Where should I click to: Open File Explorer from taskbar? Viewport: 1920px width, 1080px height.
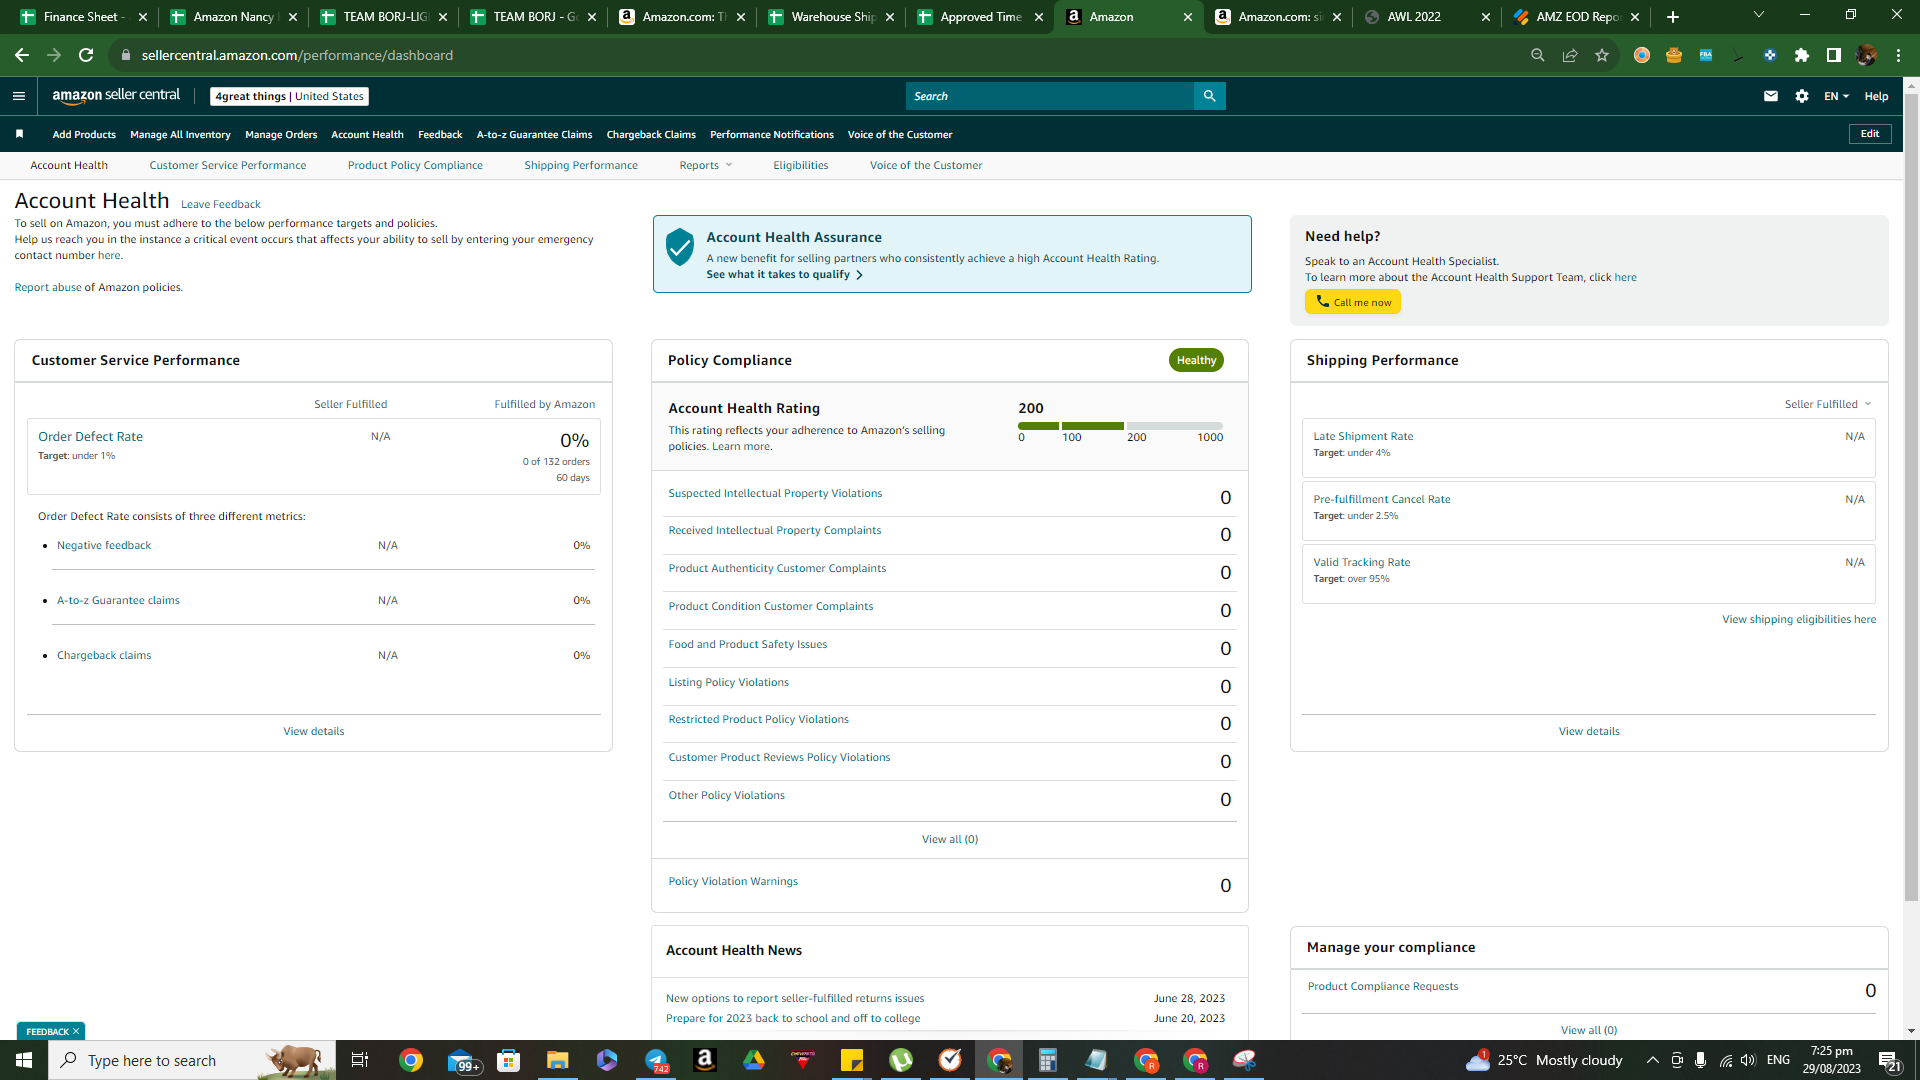point(557,1060)
